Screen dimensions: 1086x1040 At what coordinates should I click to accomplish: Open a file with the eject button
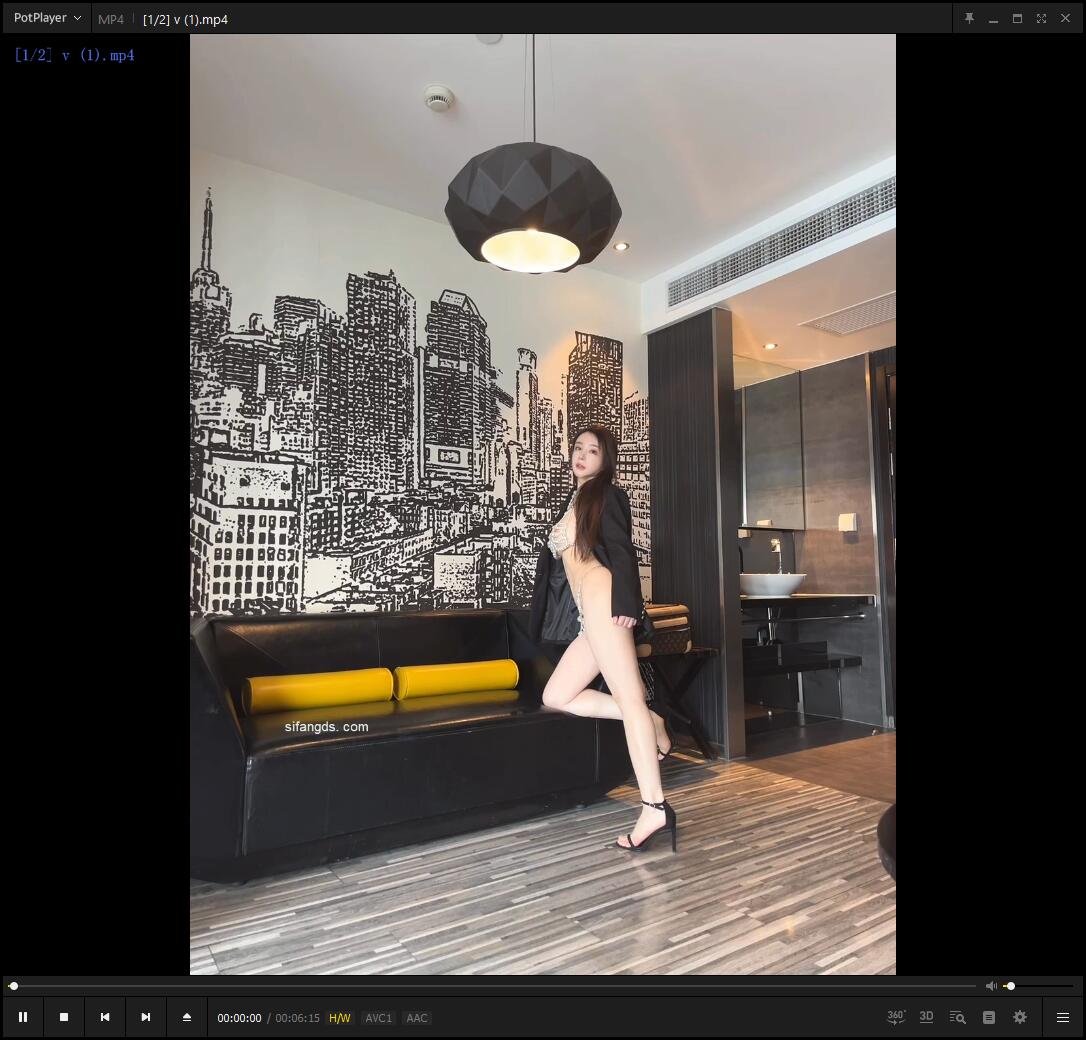(186, 1017)
